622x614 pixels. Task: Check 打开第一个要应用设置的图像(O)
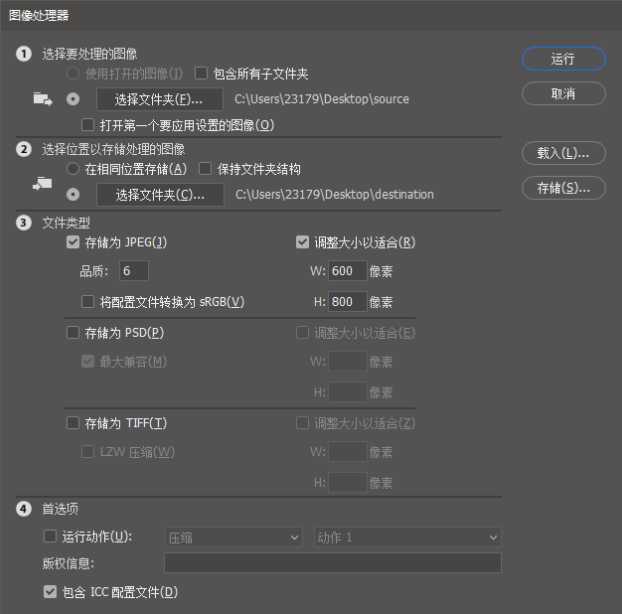[88, 125]
